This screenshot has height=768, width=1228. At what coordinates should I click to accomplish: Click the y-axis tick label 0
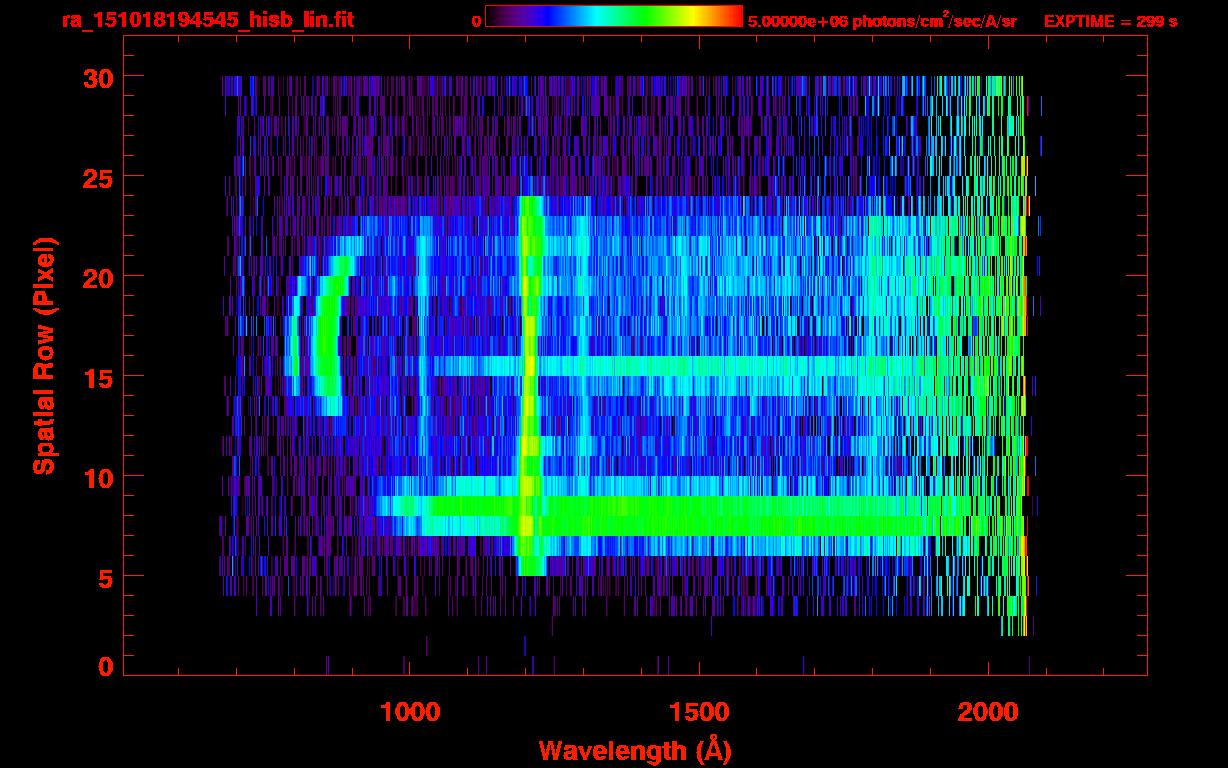[107, 667]
